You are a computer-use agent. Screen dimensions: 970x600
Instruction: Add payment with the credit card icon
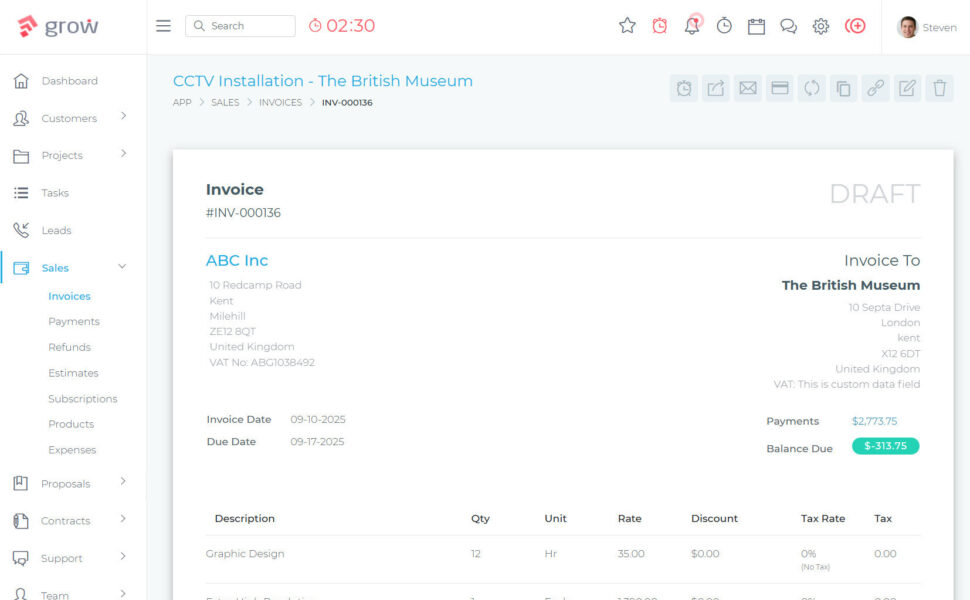pyautogui.click(x=780, y=88)
